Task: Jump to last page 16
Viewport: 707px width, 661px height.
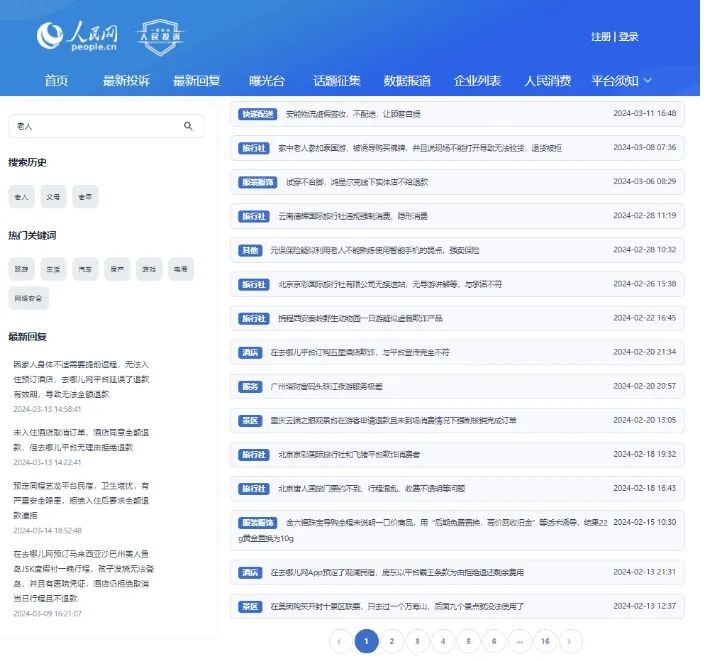Action: click(x=545, y=641)
